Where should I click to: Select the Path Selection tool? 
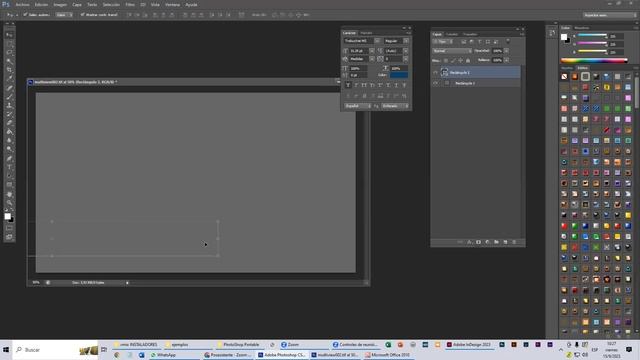click(x=9, y=176)
